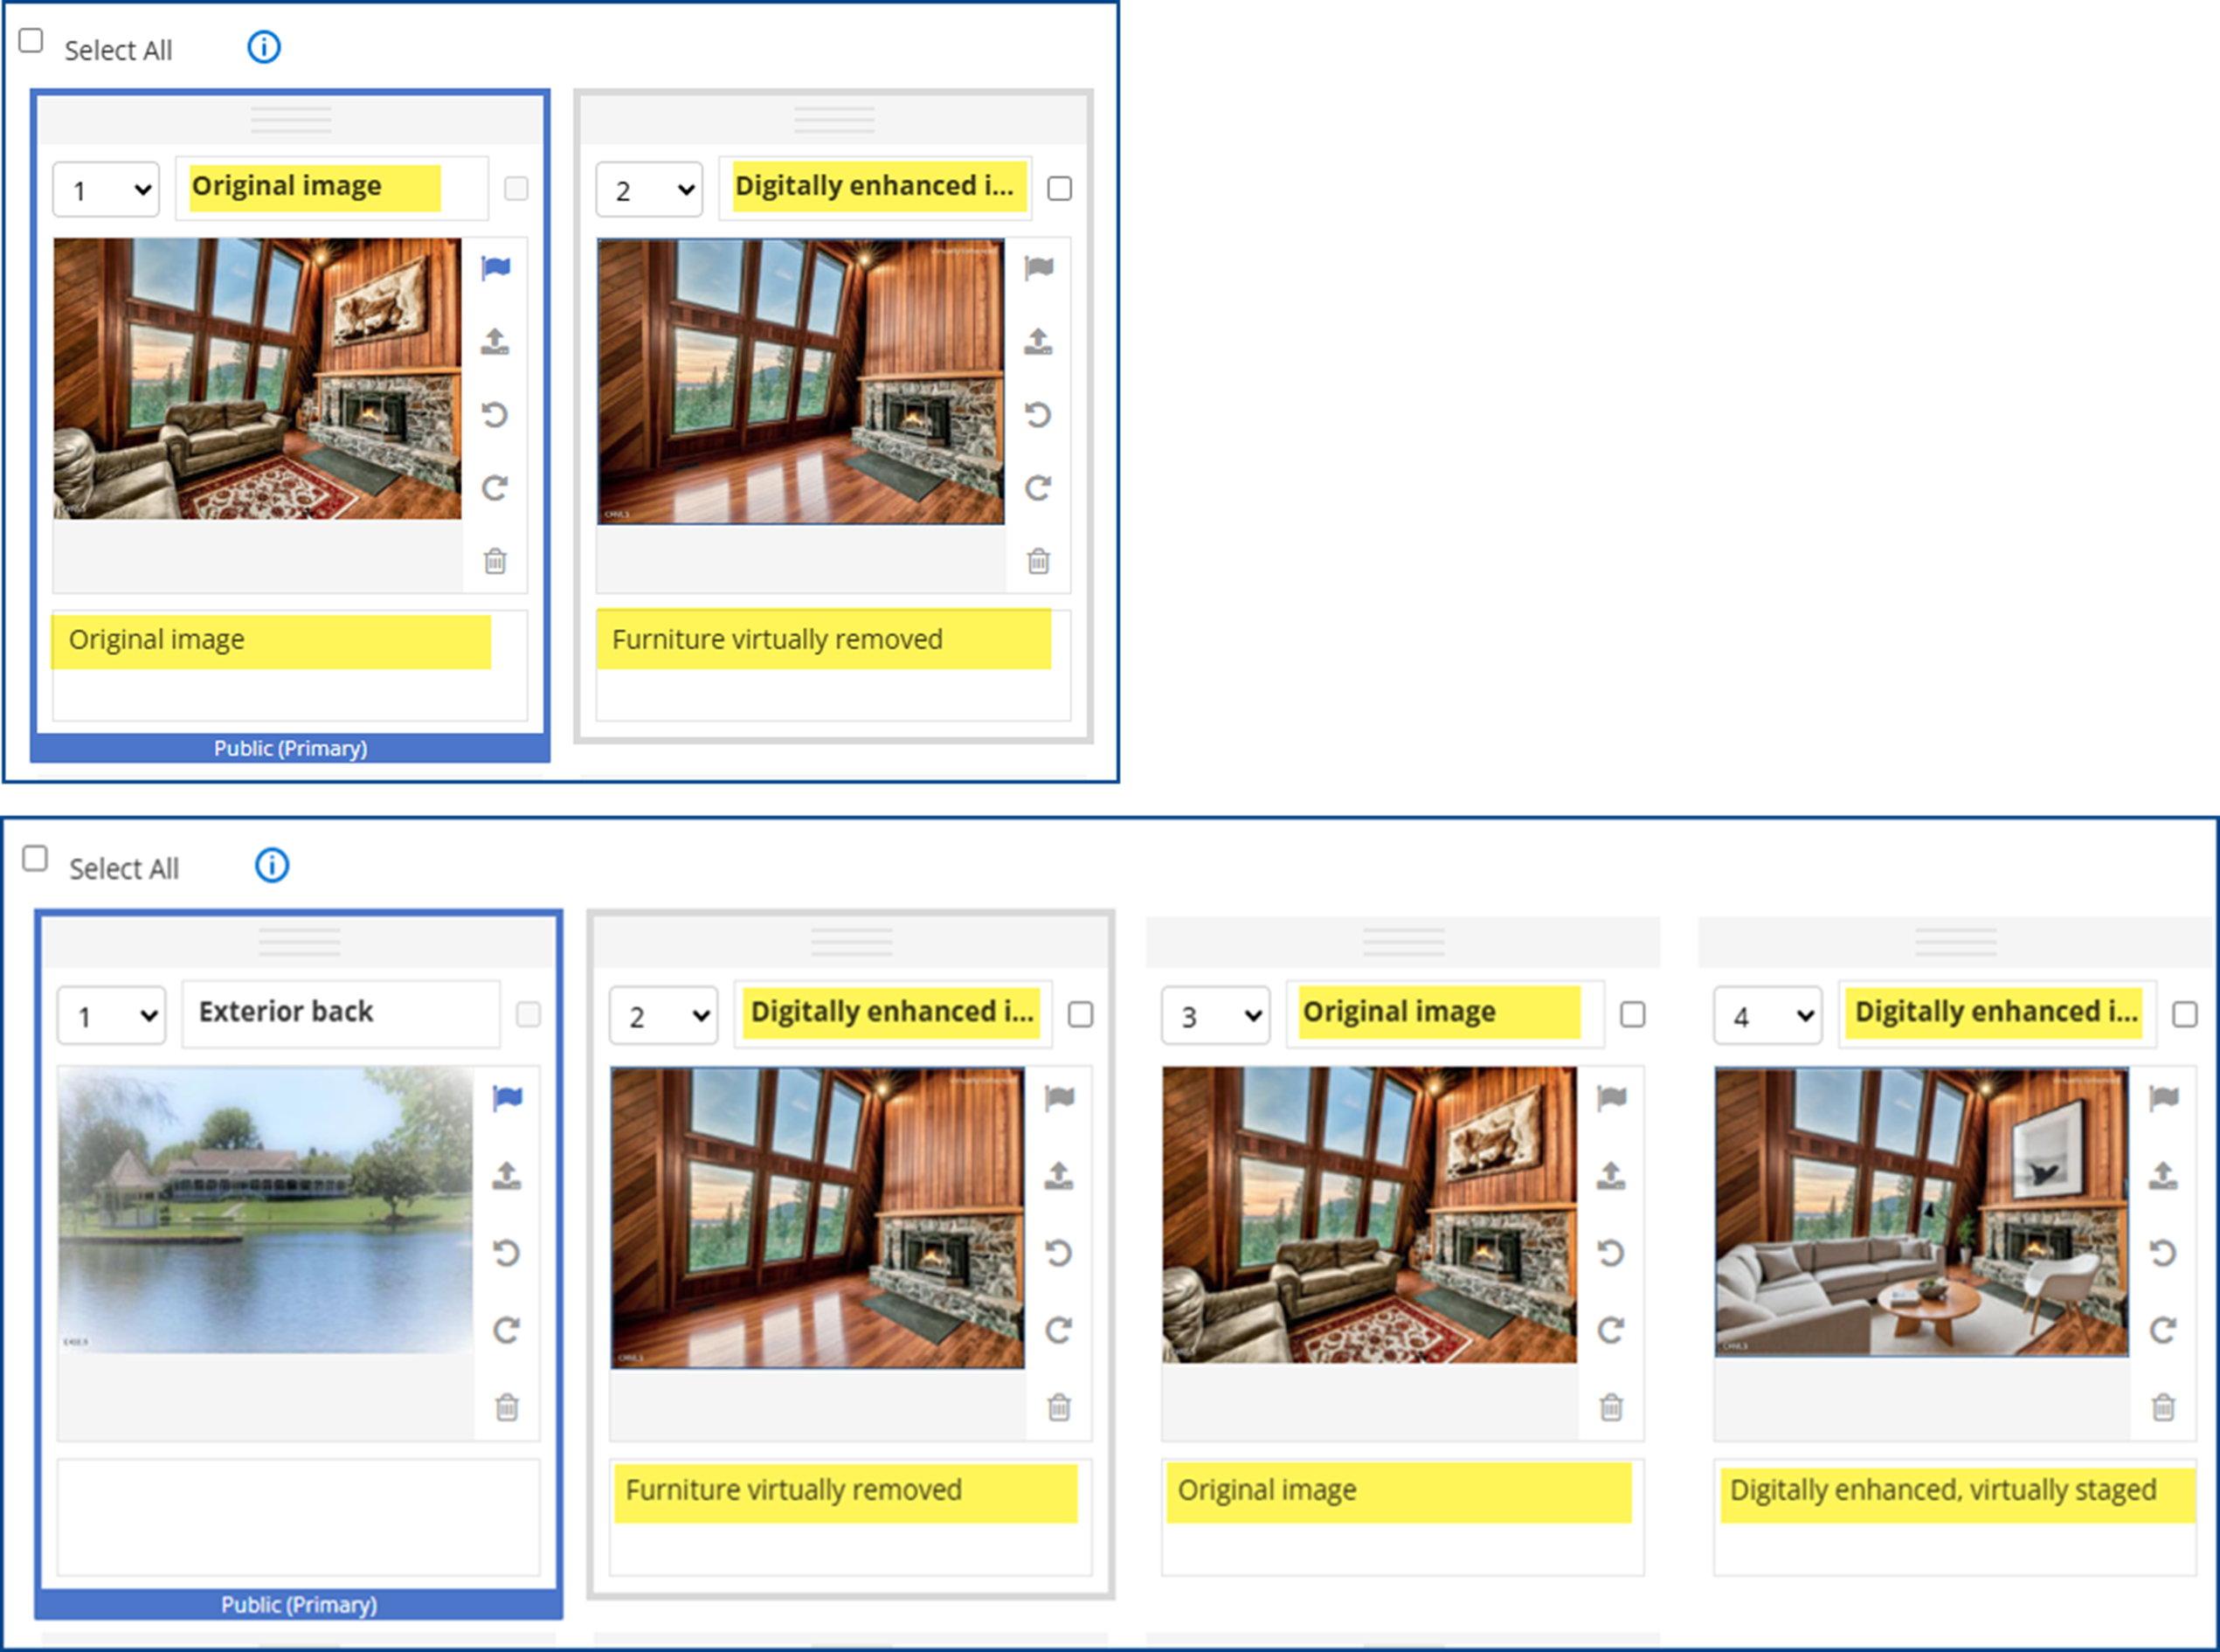The image size is (2220, 1652).
Task: Check the bottom Select All checkbox
Action: tap(35, 859)
